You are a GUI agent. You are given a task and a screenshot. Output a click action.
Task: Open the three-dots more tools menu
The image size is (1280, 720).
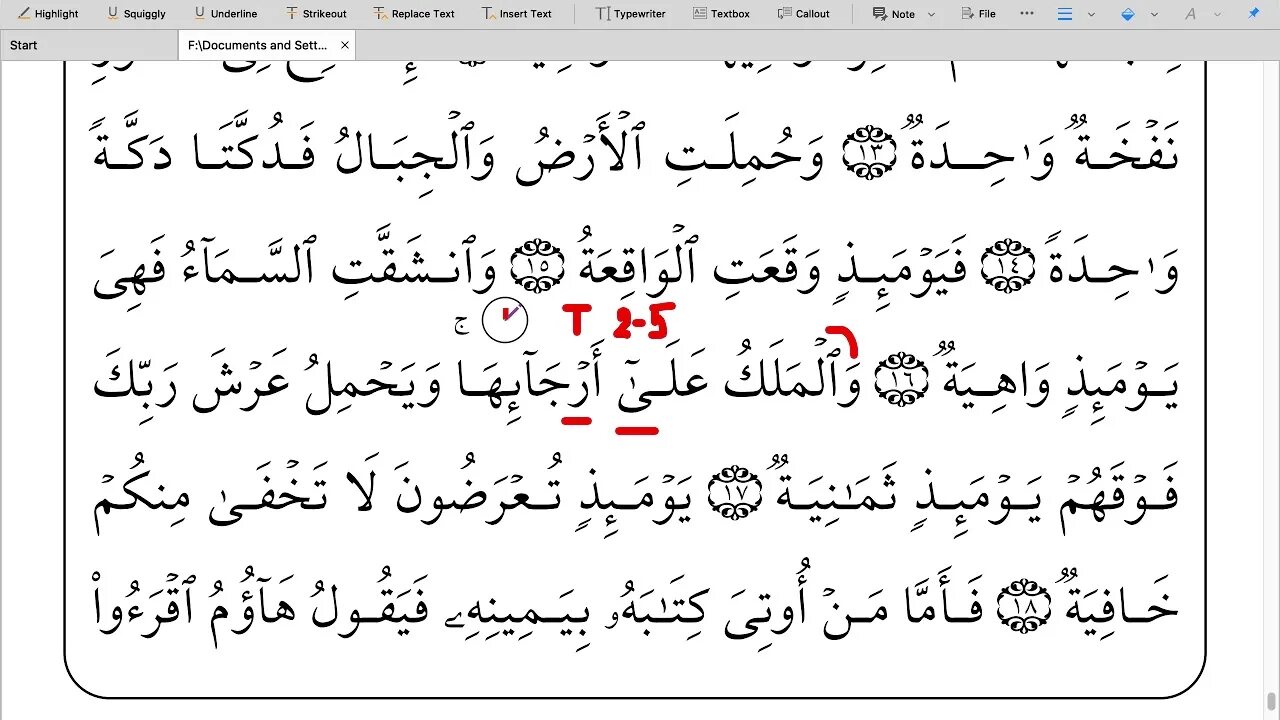(1027, 14)
